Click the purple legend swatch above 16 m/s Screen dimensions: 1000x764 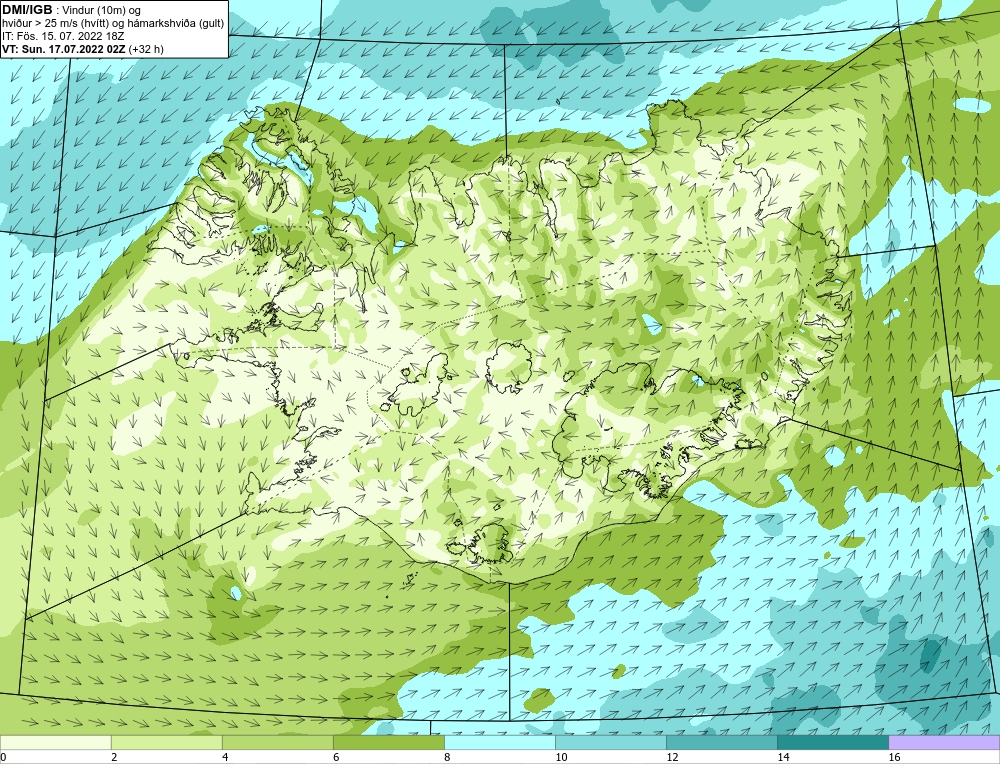pyautogui.click(x=944, y=742)
